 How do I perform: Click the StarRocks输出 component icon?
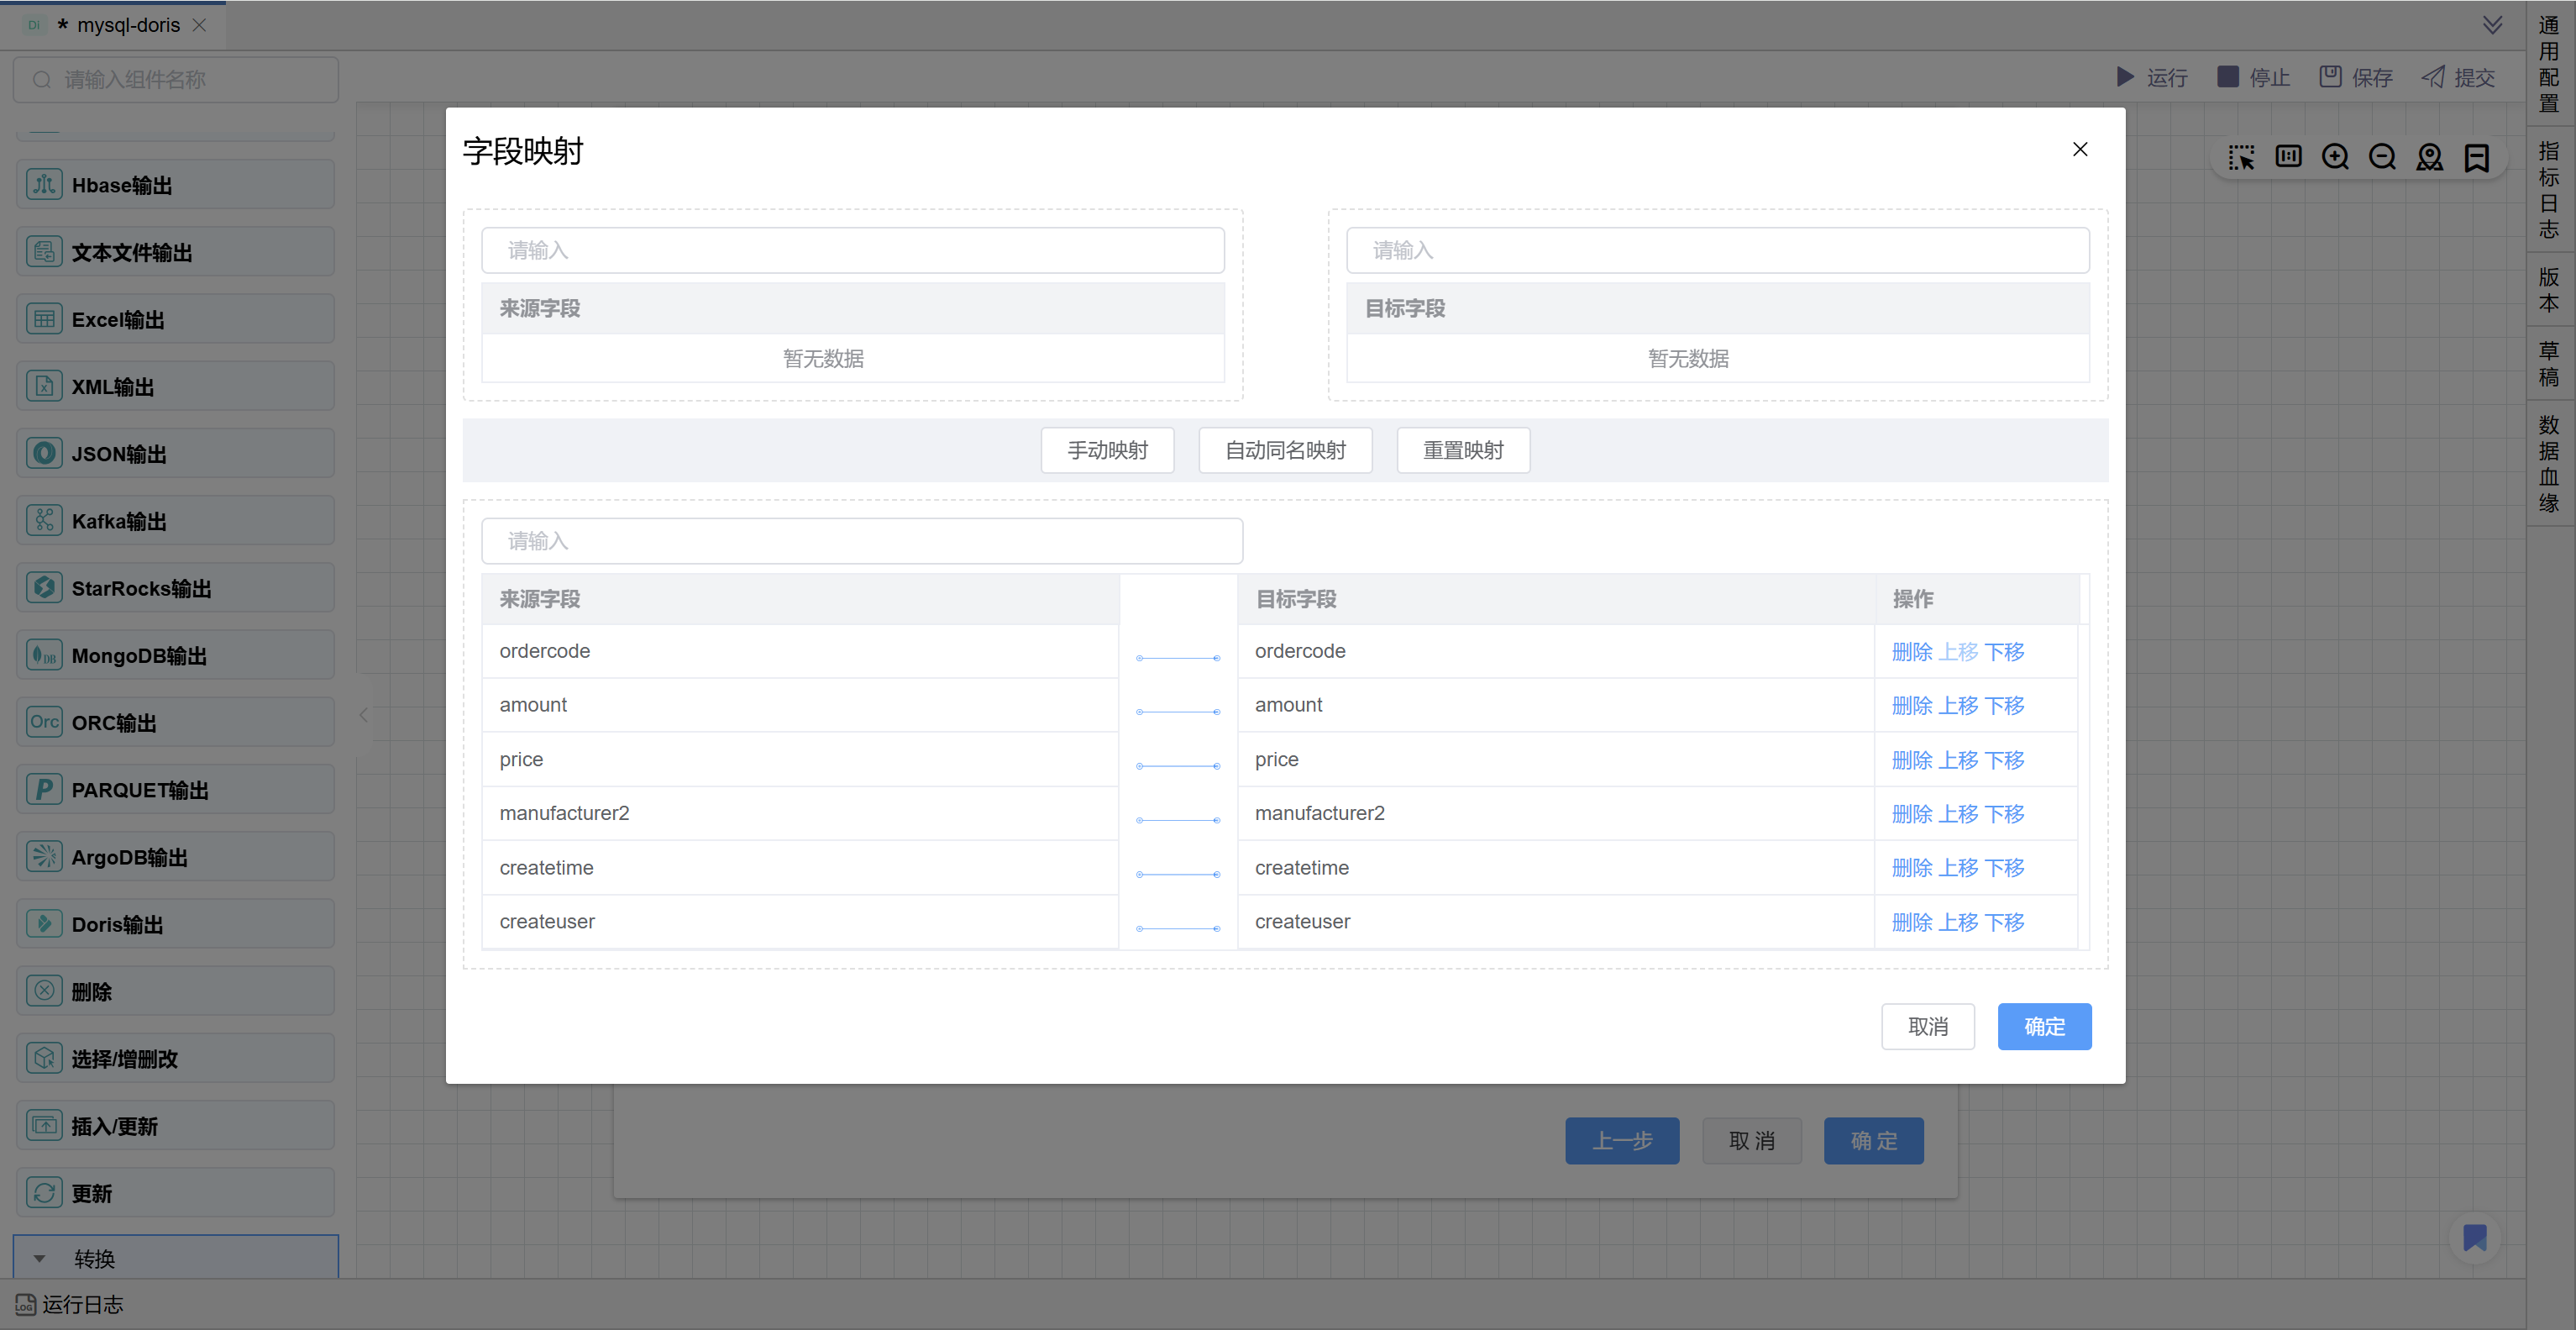[x=44, y=588]
